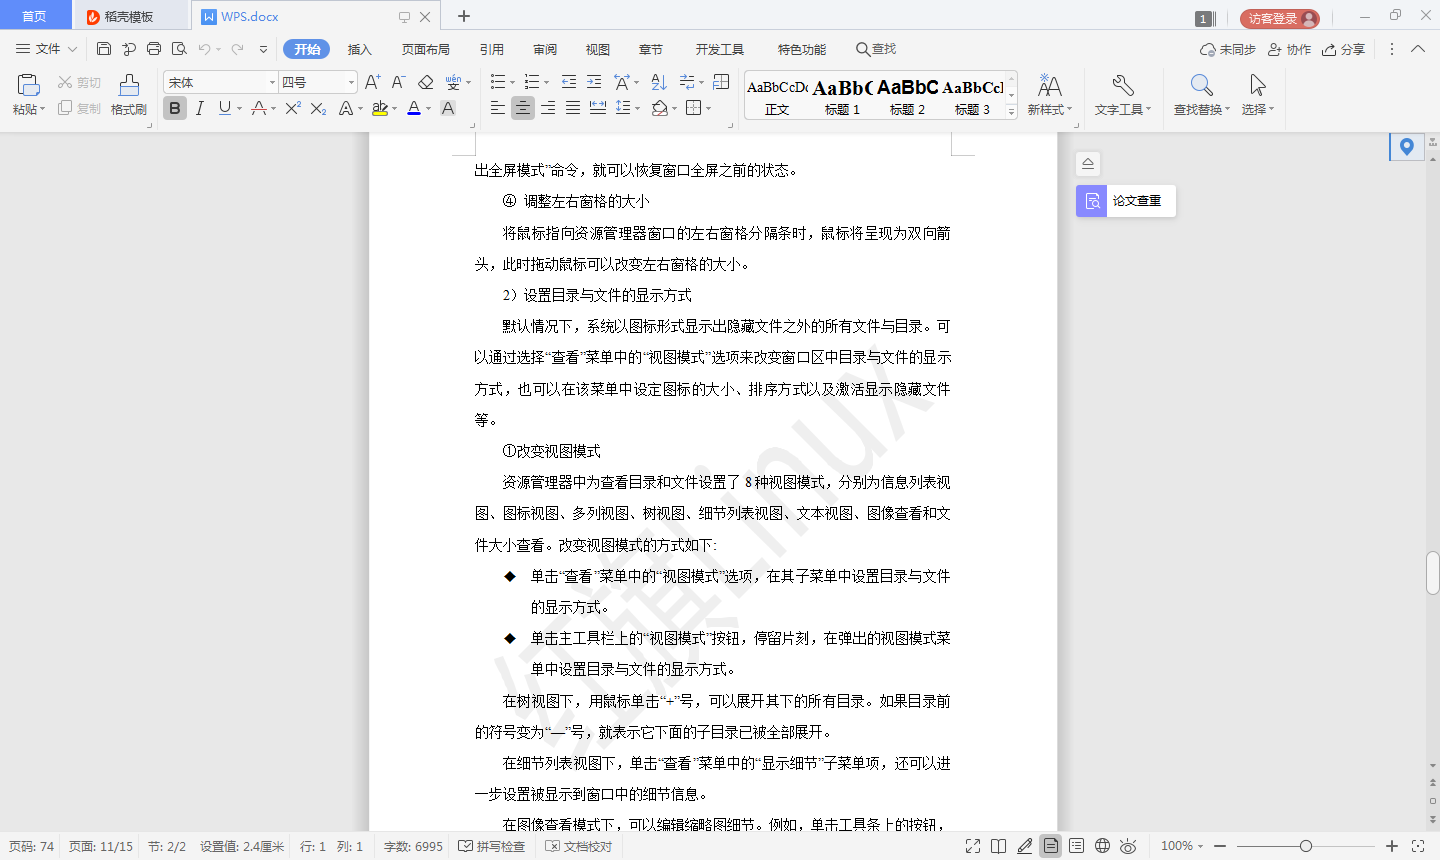Switch to web layout view icon
The height and width of the screenshot is (860, 1440).
point(1102,846)
